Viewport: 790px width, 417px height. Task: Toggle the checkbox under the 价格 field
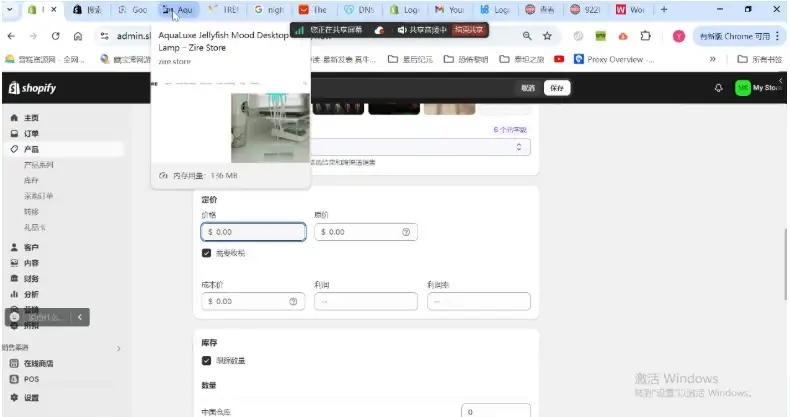pos(207,254)
